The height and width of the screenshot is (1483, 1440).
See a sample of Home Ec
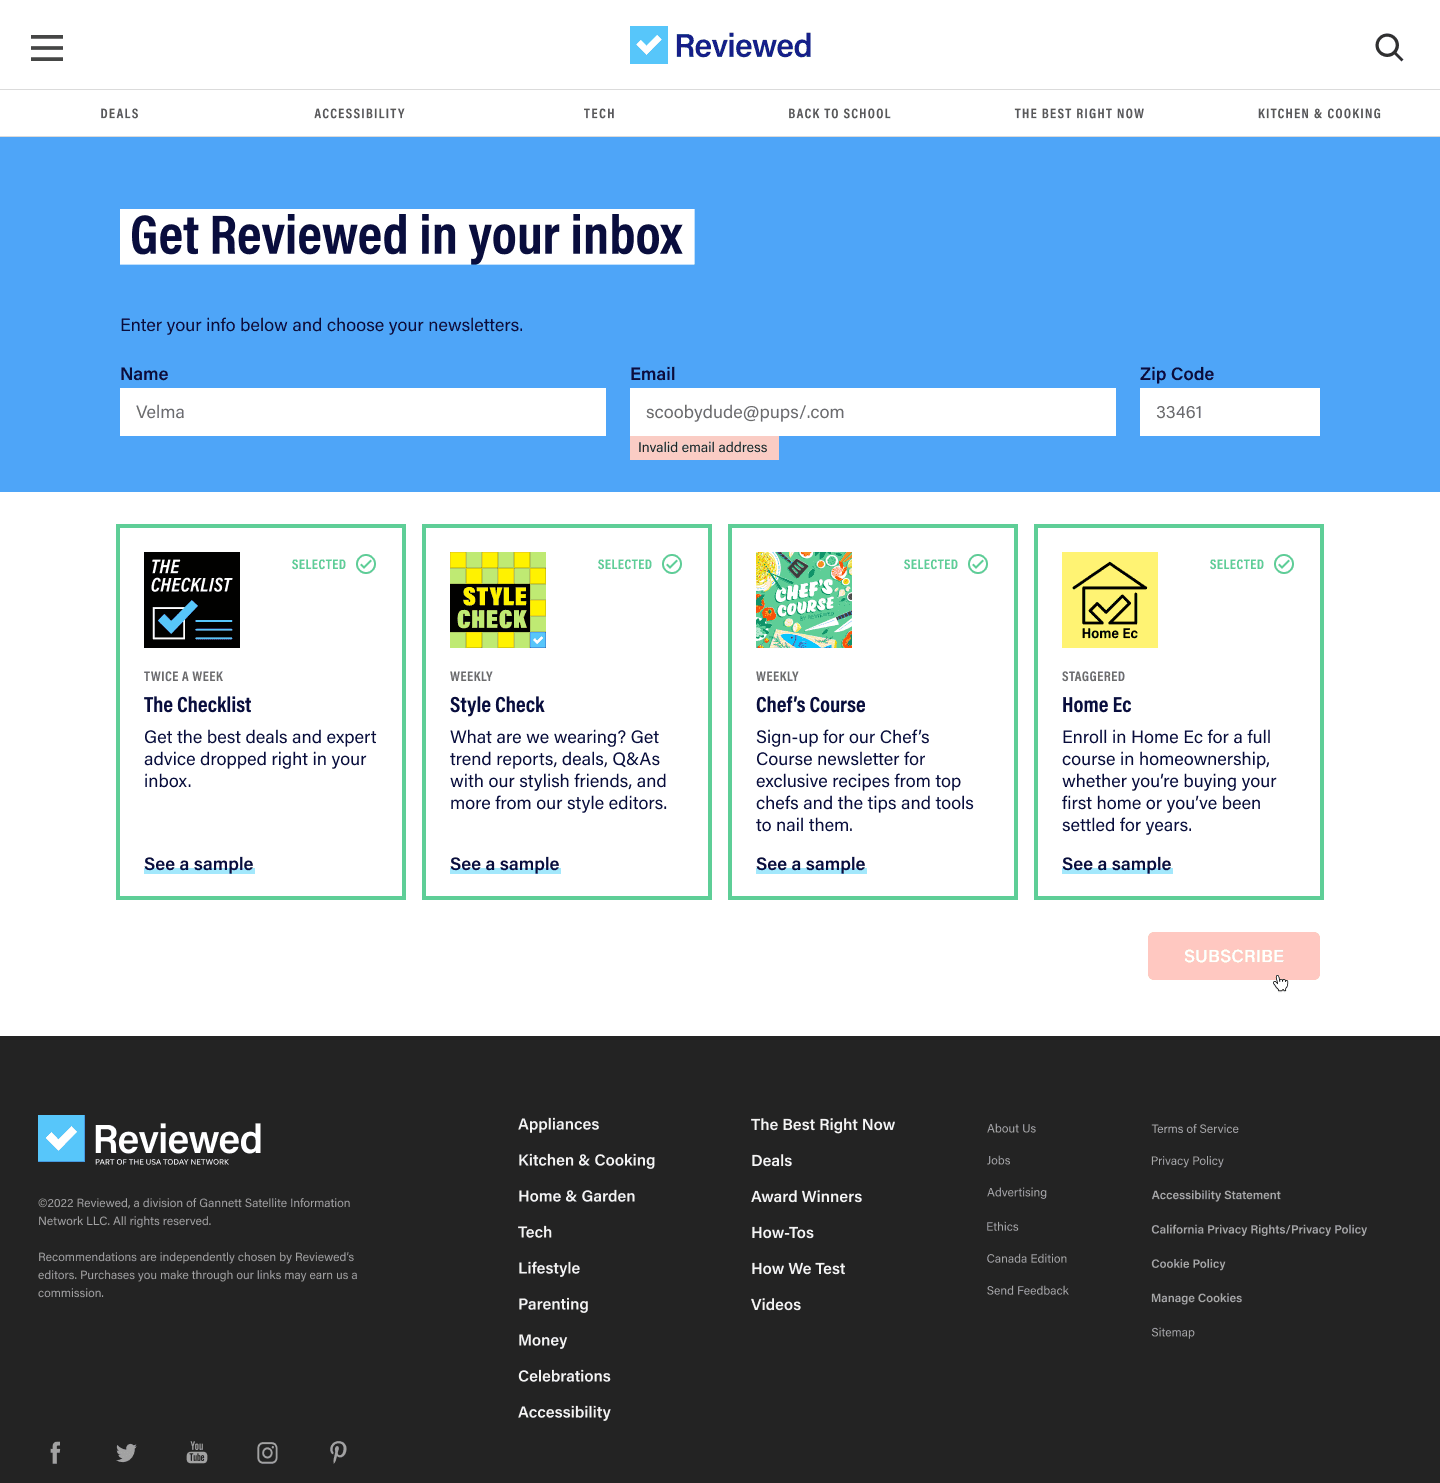click(1117, 864)
